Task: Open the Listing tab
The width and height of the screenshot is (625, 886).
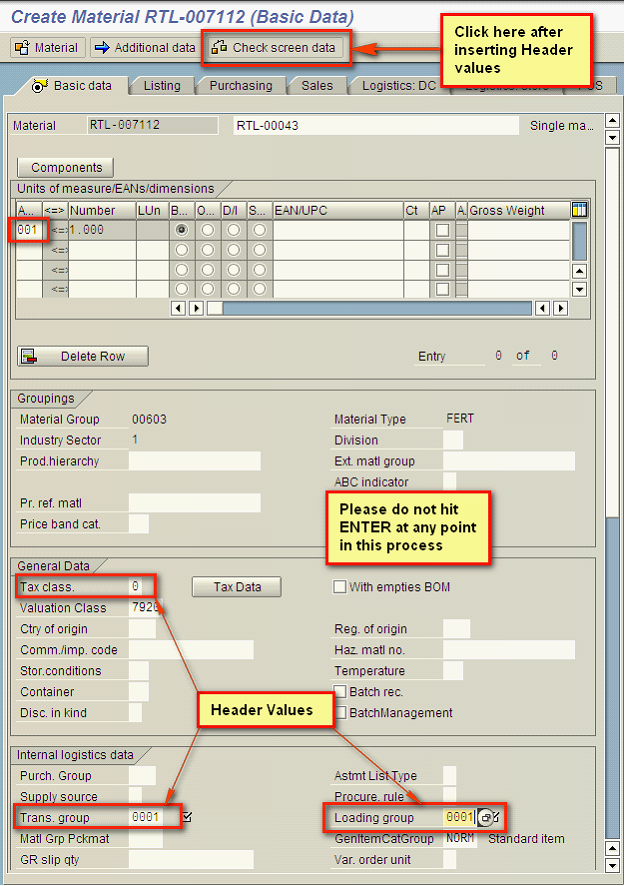Action: click(x=161, y=86)
